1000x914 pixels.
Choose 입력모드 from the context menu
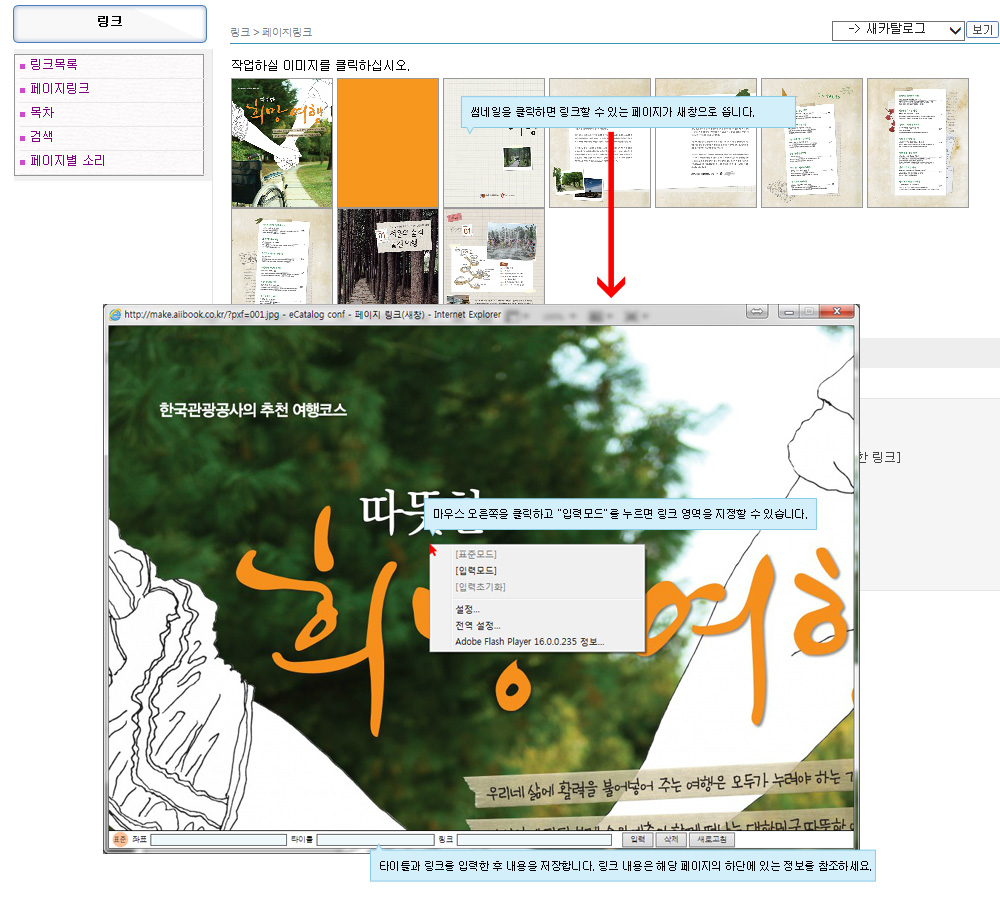point(475,570)
